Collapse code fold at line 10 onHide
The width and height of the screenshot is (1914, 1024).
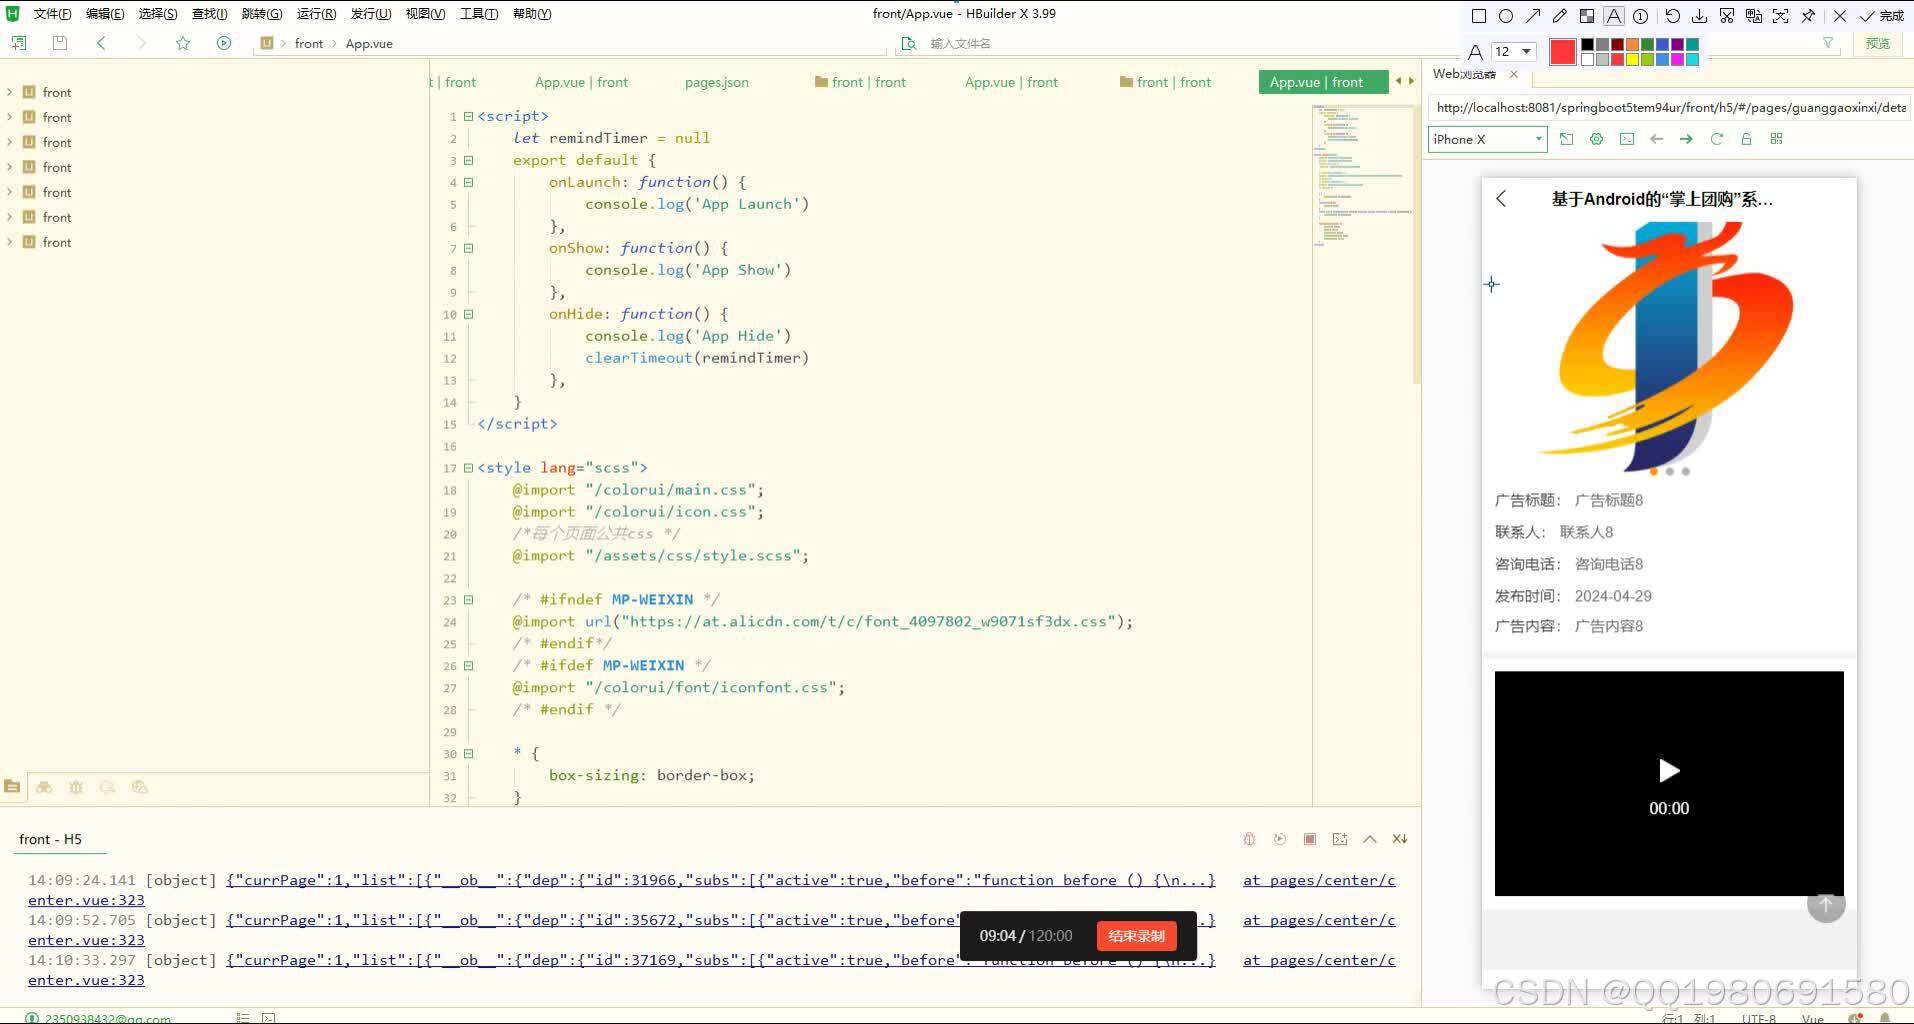pos(468,314)
